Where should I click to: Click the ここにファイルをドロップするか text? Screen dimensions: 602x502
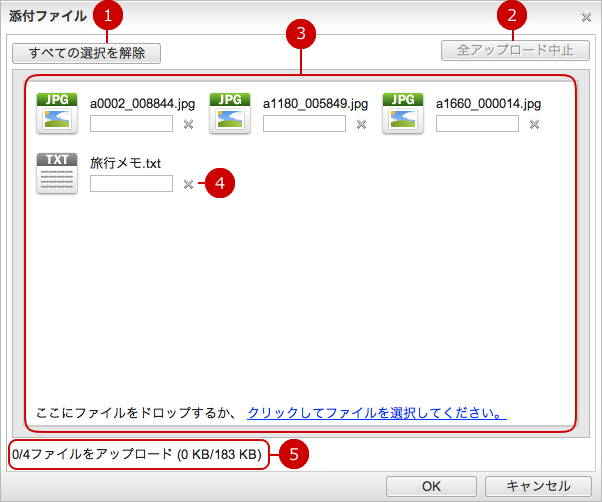pyautogui.click(x=136, y=413)
